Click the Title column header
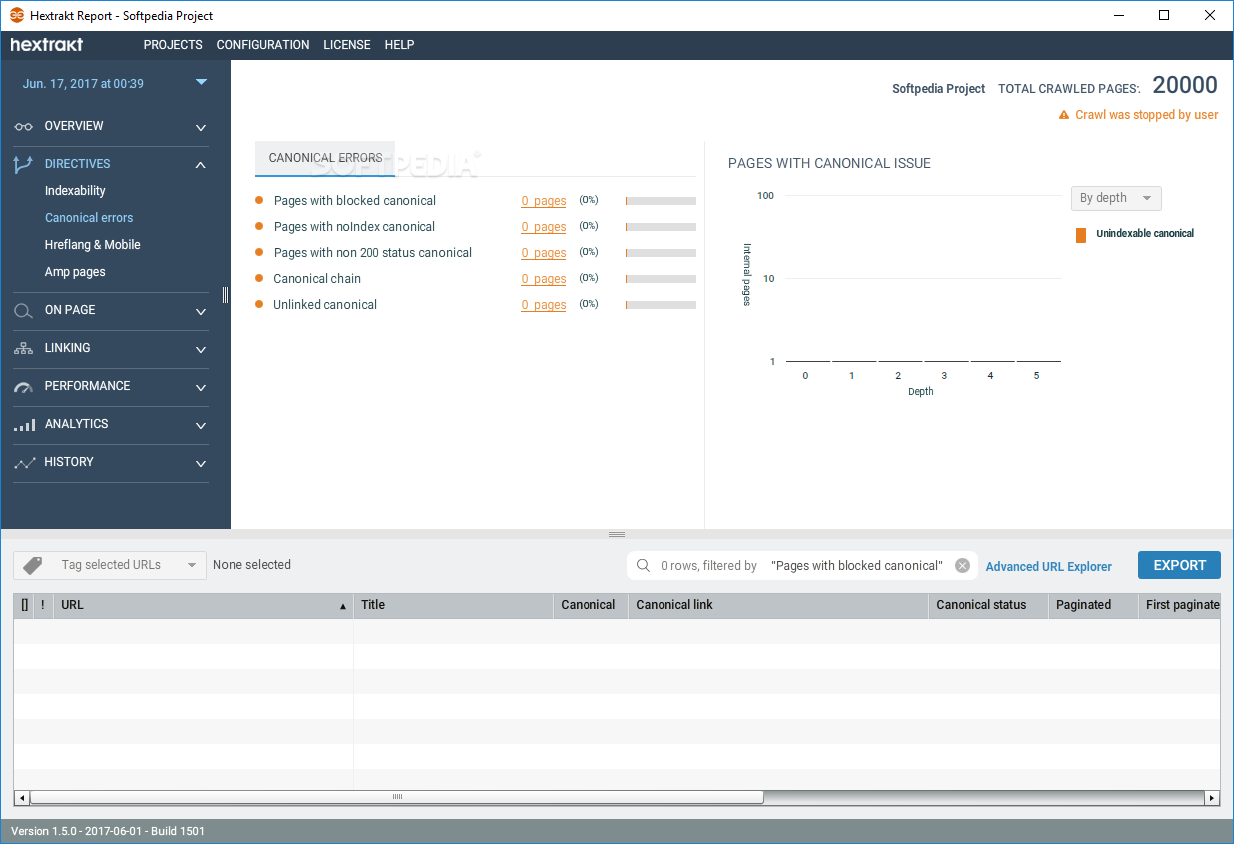Viewport: 1234px width, 844px height. point(453,605)
